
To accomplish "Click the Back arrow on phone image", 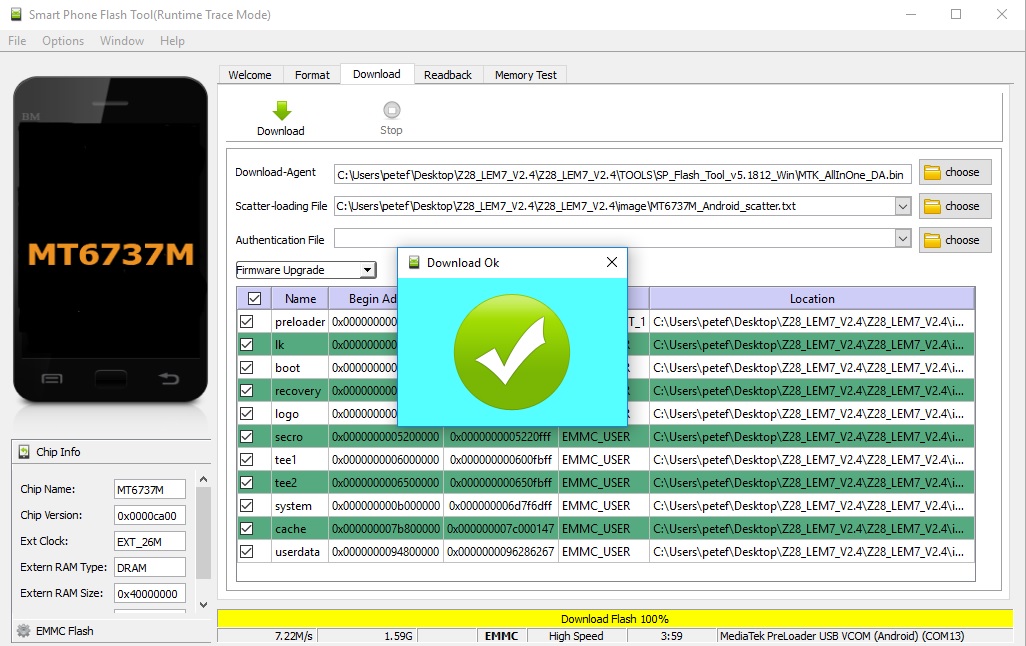I will (x=169, y=379).
